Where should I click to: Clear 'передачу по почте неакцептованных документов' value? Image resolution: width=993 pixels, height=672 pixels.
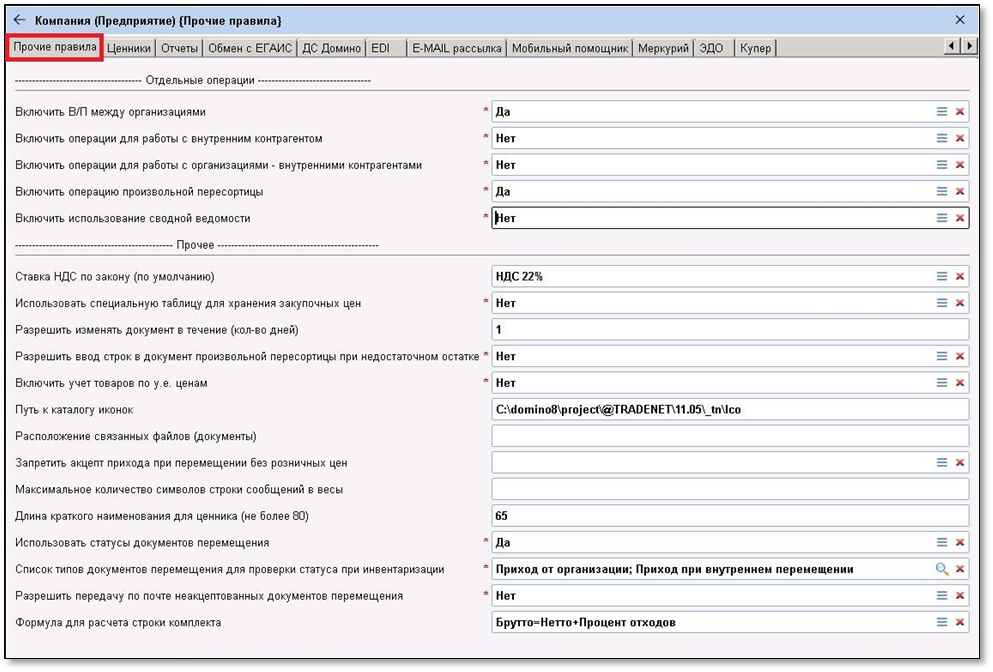[959, 595]
